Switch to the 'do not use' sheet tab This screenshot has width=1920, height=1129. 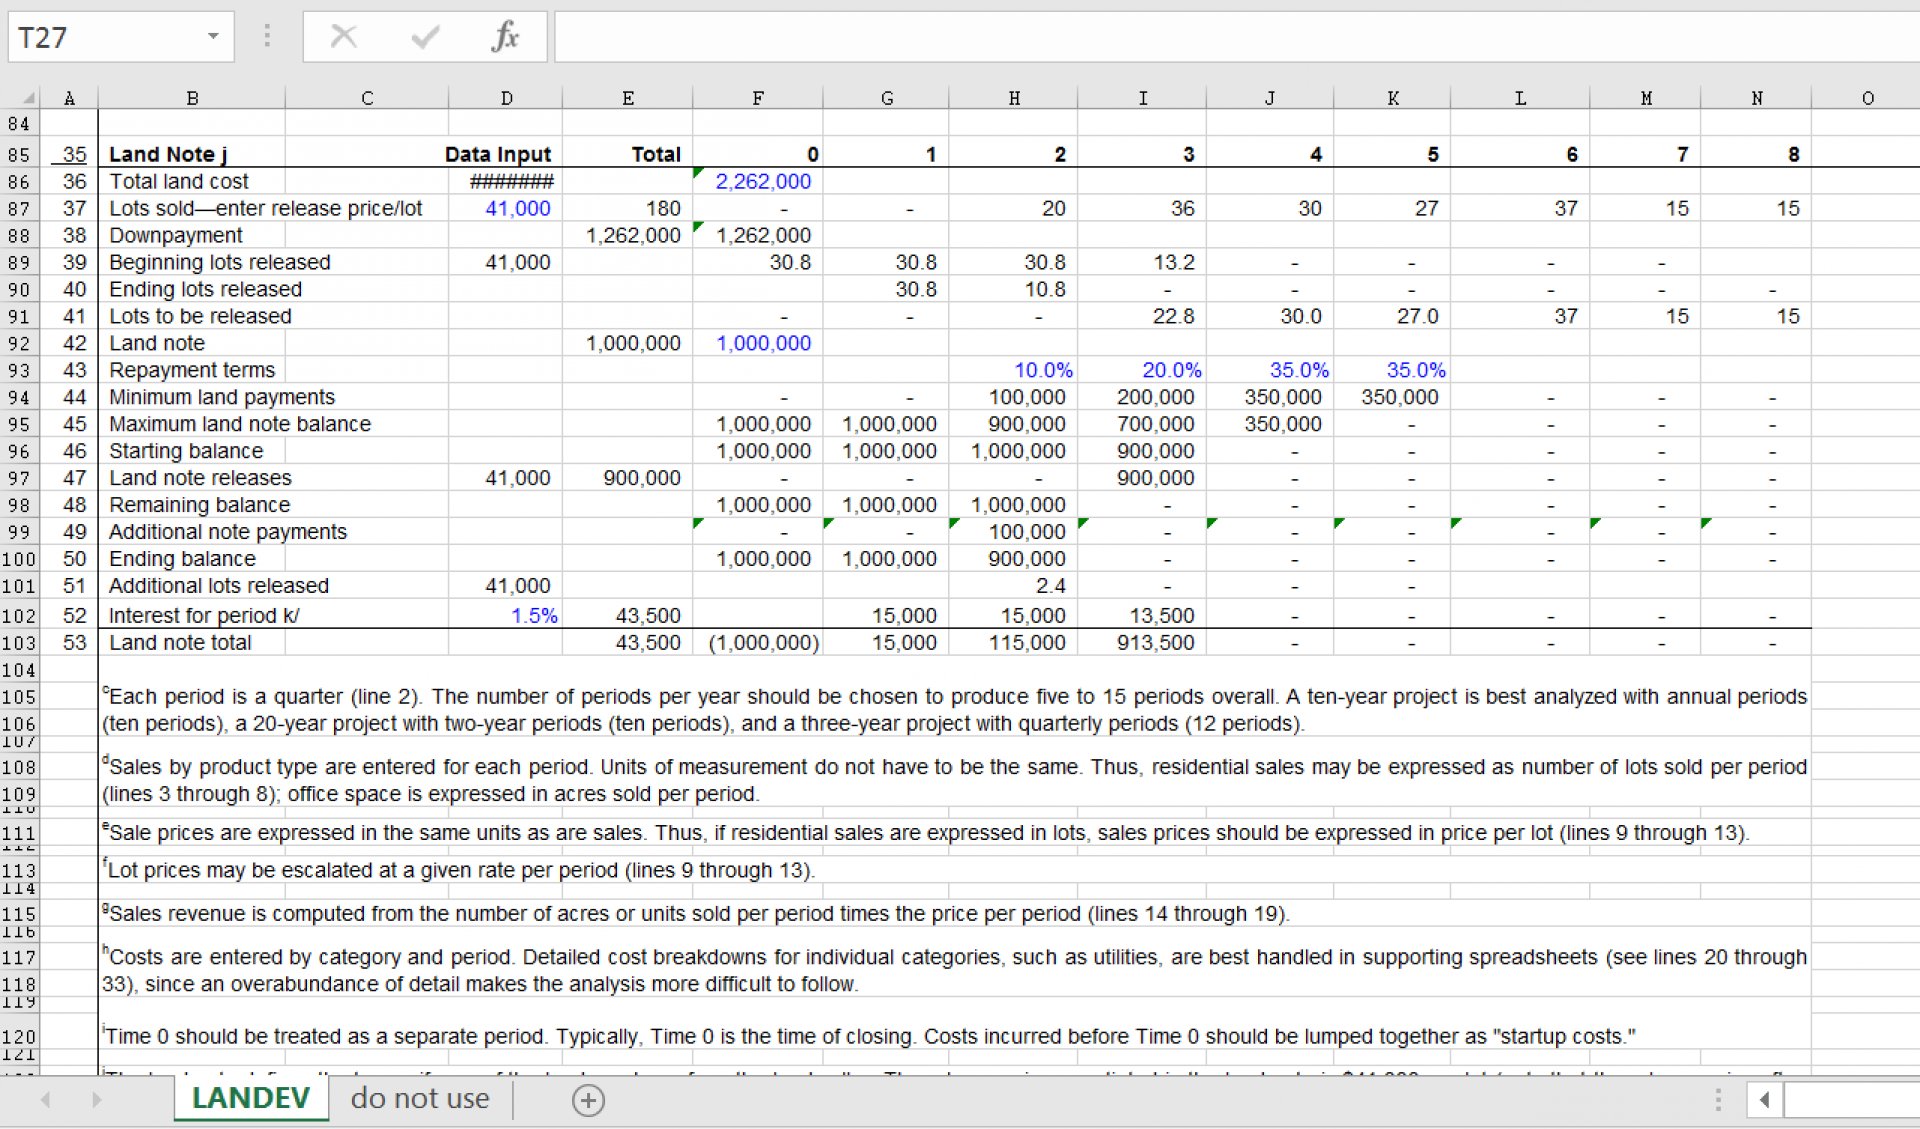click(420, 1099)
